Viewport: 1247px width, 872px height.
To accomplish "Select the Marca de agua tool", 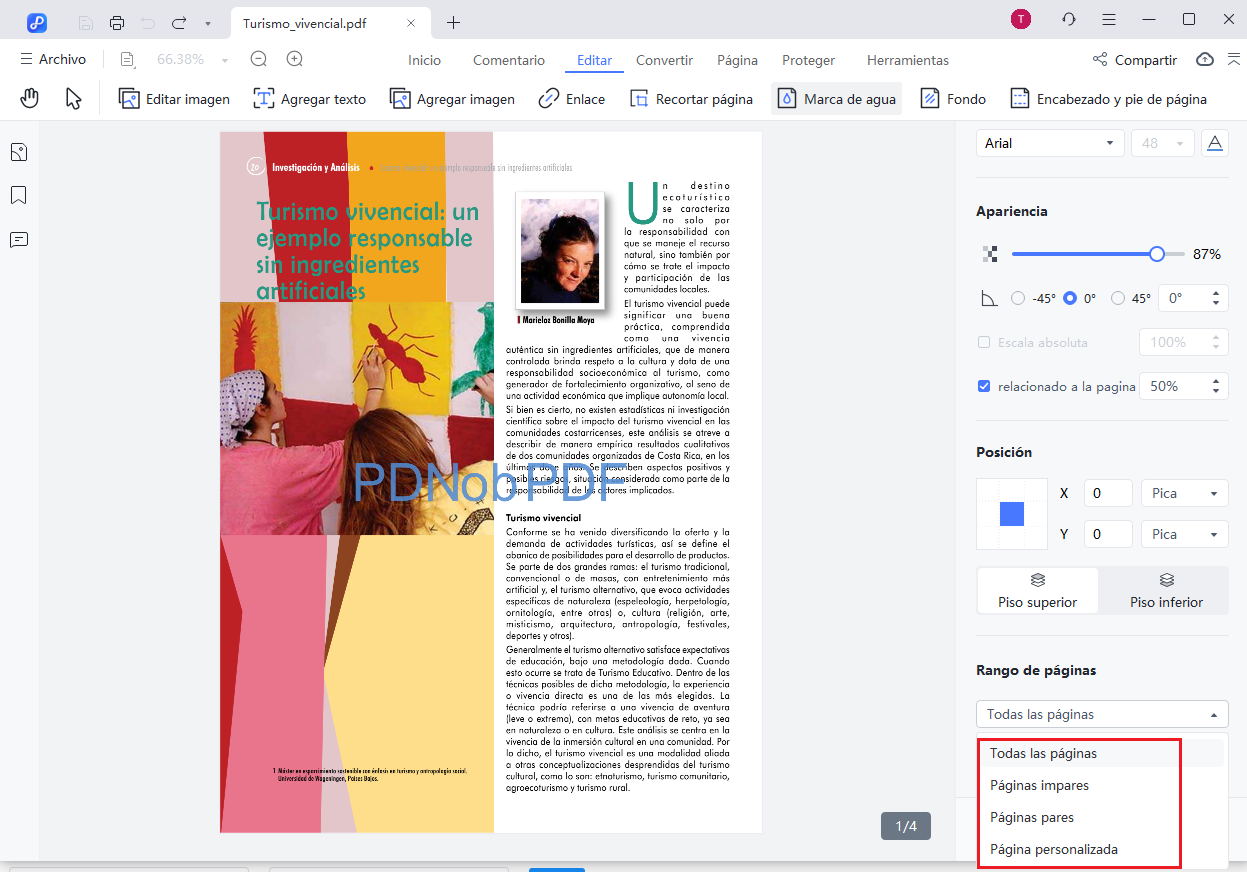I will tap(836, 98).
